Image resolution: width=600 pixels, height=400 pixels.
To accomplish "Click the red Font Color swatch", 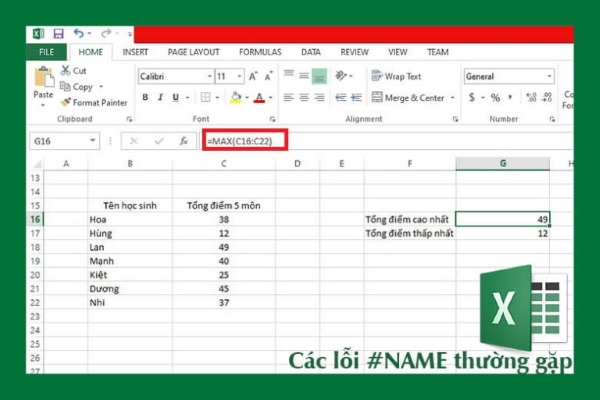I will tap(258, 98).
